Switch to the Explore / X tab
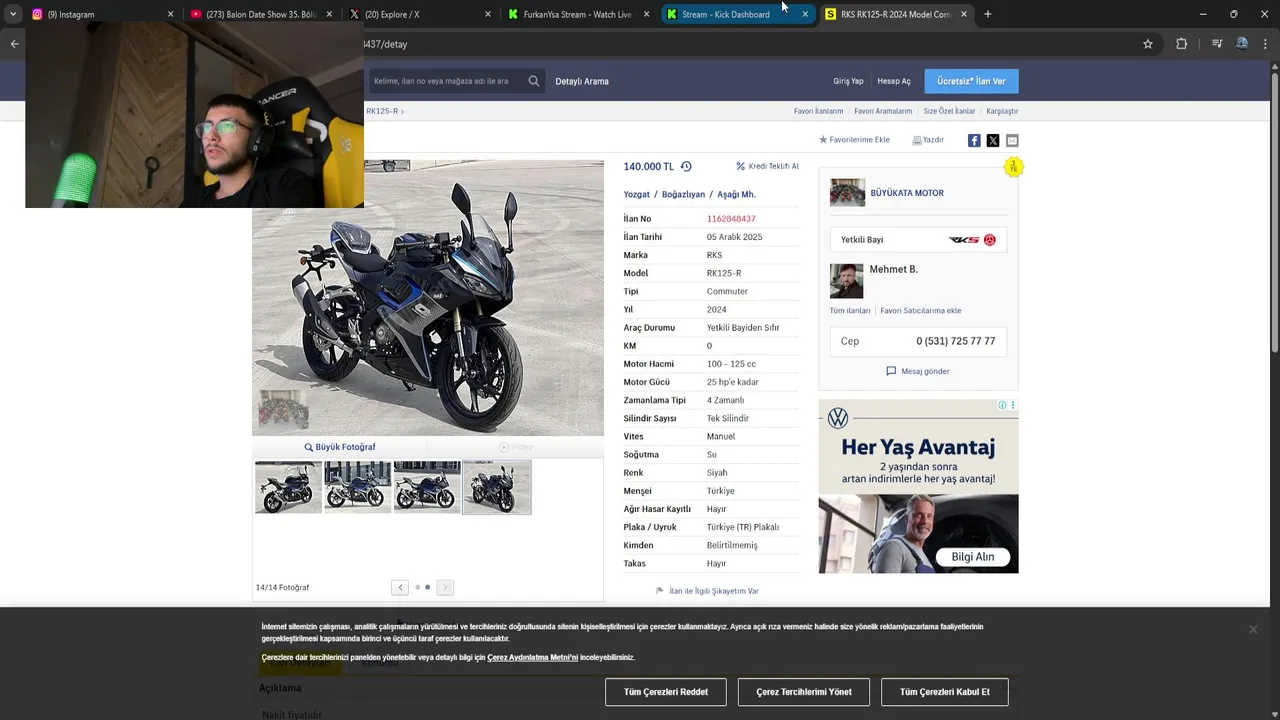This screenshot has height=720, width=1280. [420, 14]
